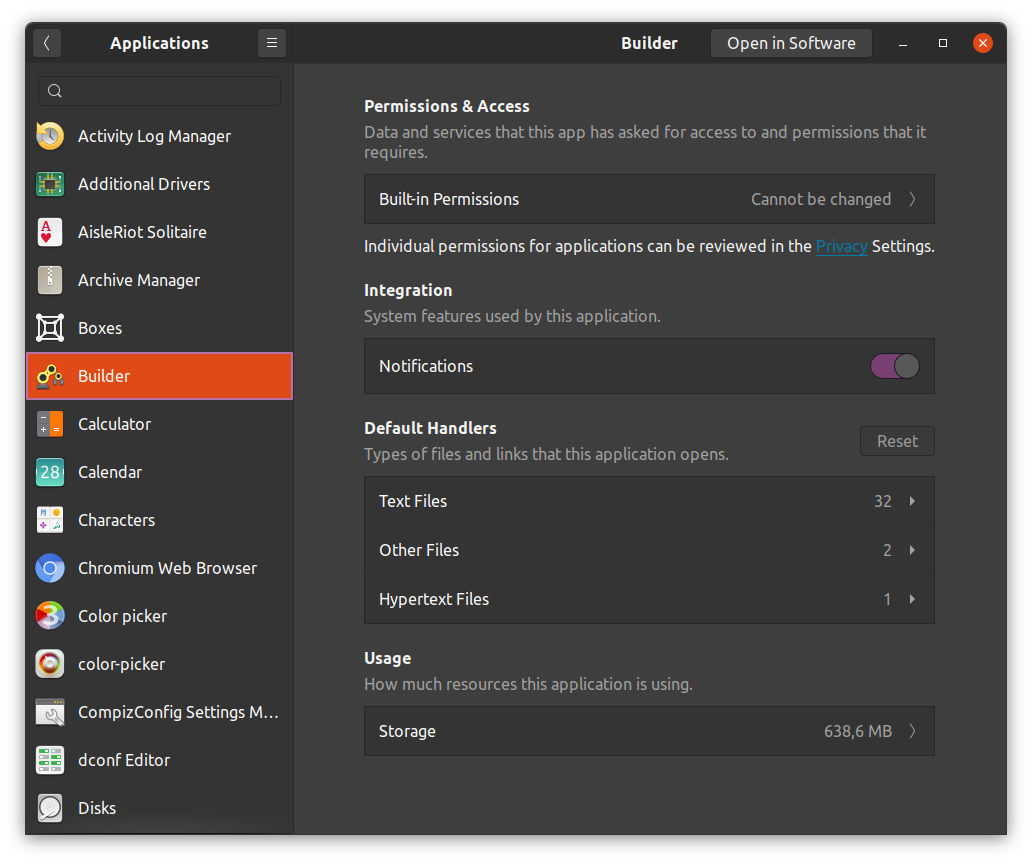Select Calculator from the applications list

(159, 425)
